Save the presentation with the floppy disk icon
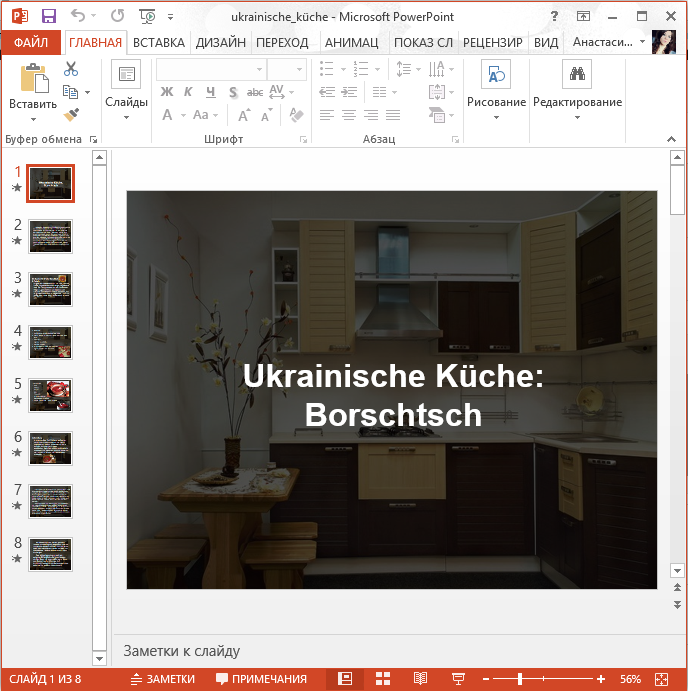Screen dimensions: 688x691 (x=48, y=16)
